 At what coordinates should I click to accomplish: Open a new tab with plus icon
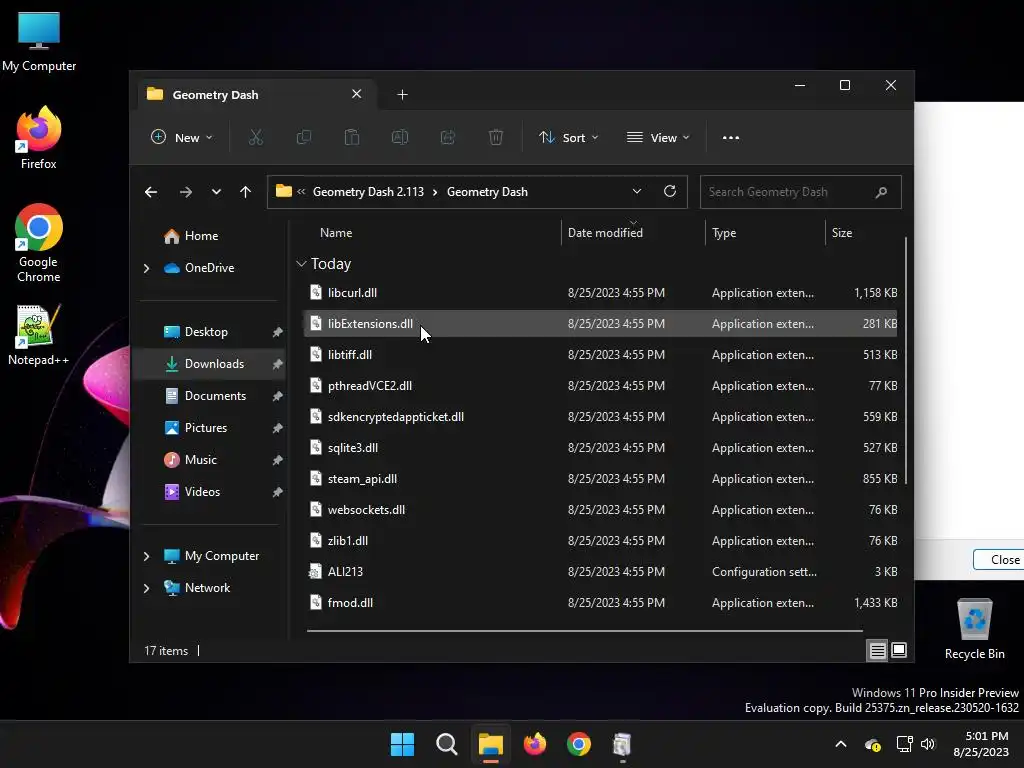[402, 95]
